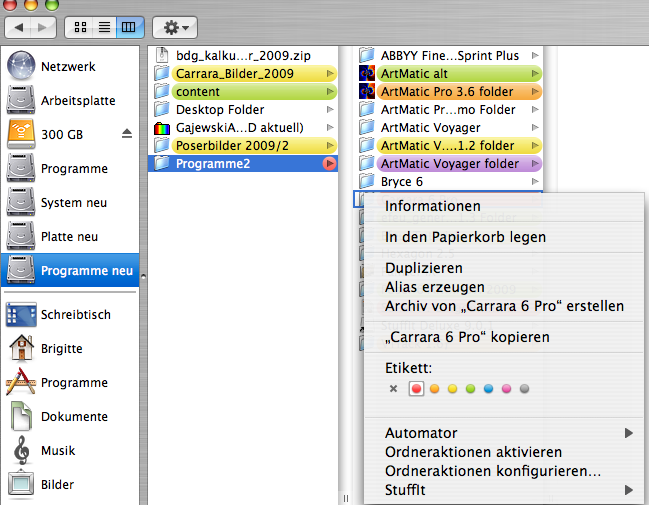This screenshot has height=505, width=649.
Task: Open the gear action menu
Action: coord(175,27)
